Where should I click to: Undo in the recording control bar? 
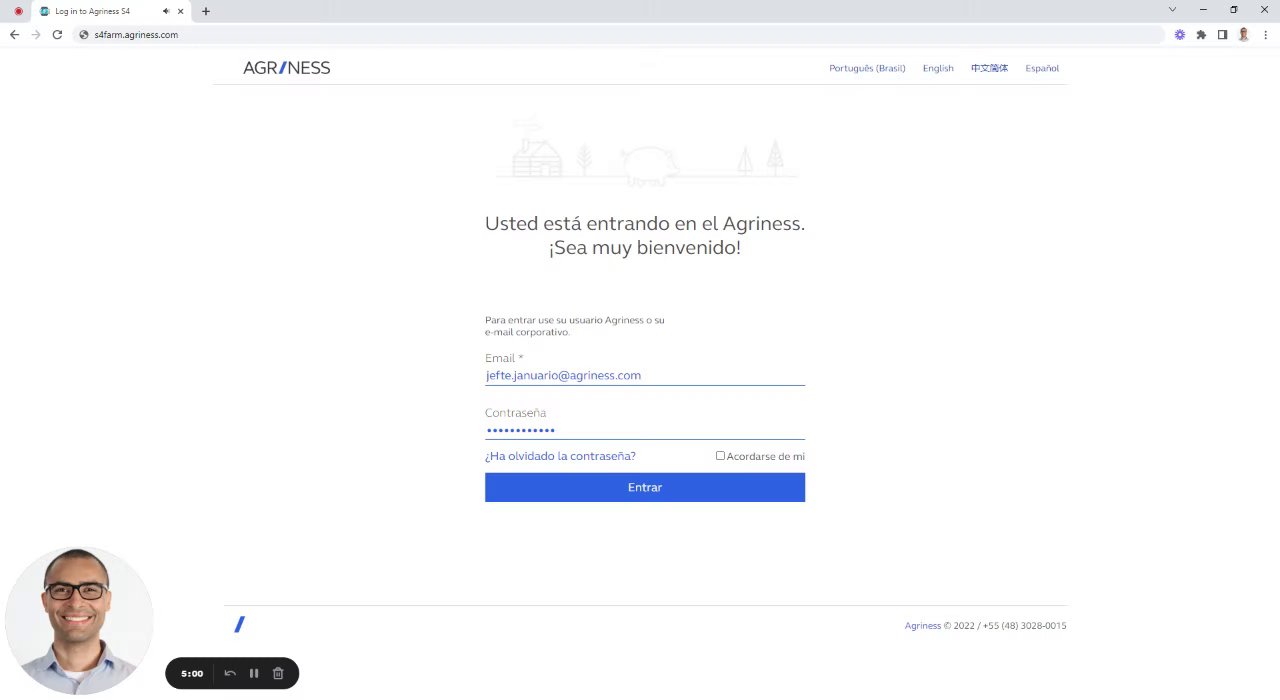click(230, 673)
